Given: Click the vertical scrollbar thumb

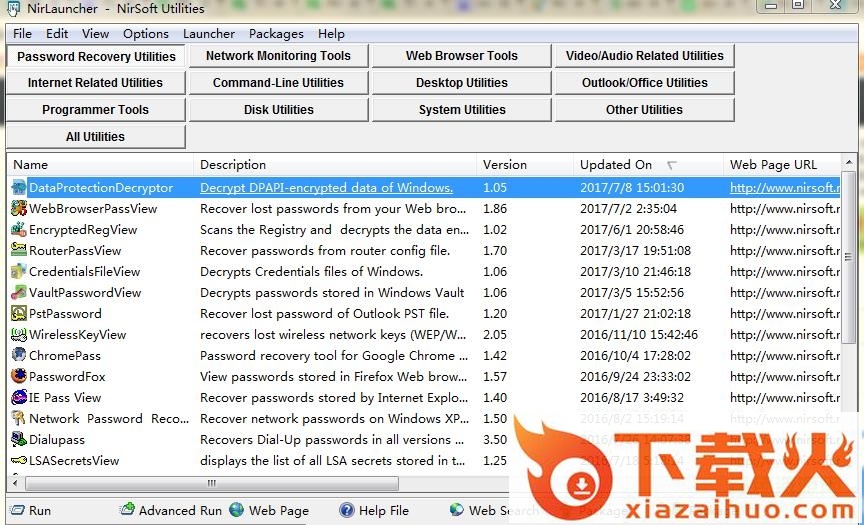Looking at the screenshot, I should [x=849, y=257].
